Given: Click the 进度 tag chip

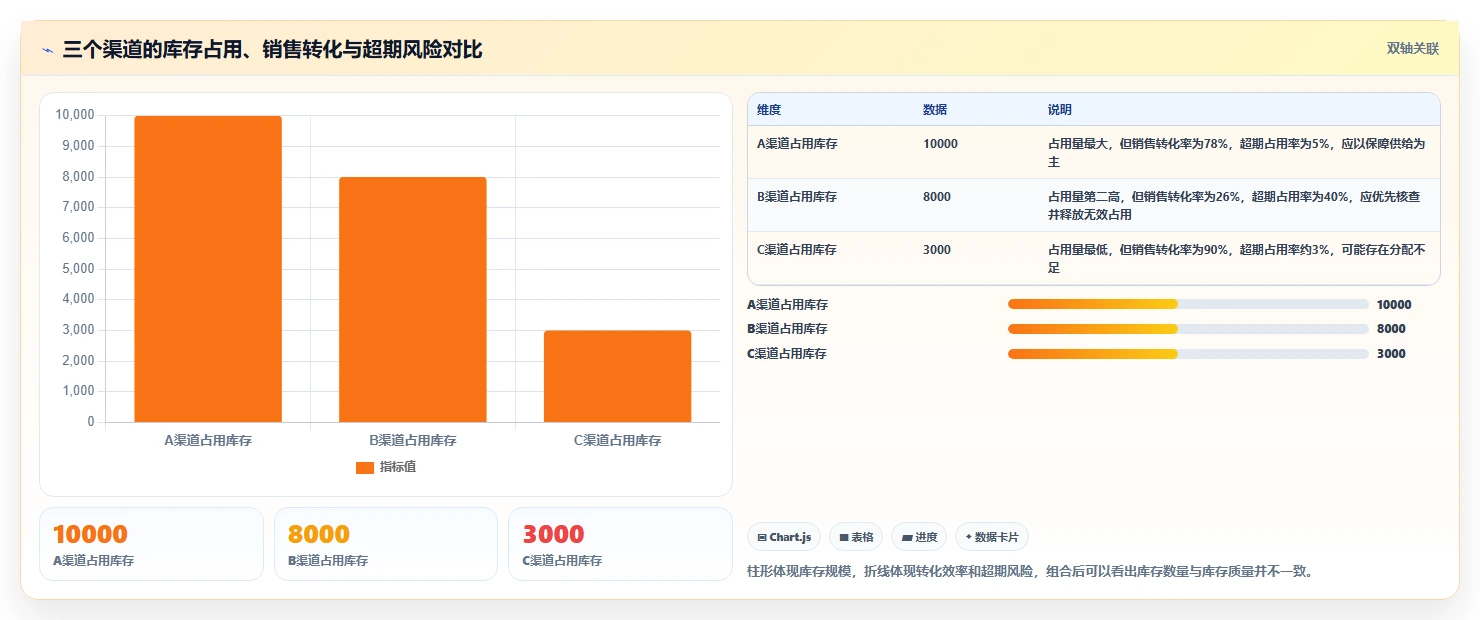Looking at the screenshot, I should click(x=919, y=537).
